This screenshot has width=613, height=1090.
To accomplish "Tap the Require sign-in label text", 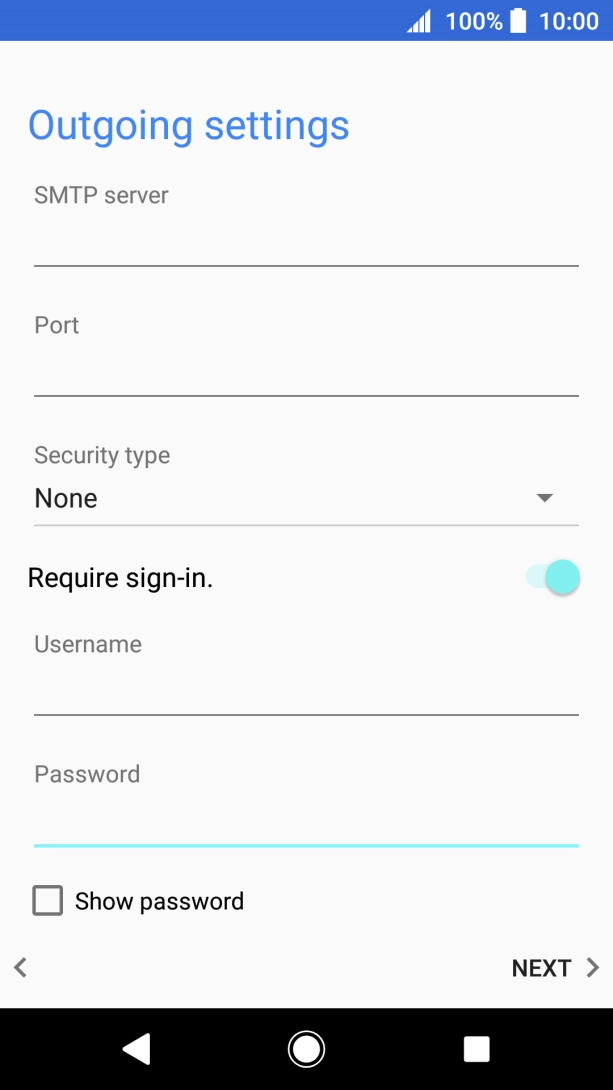I will [x=120, y=578].
